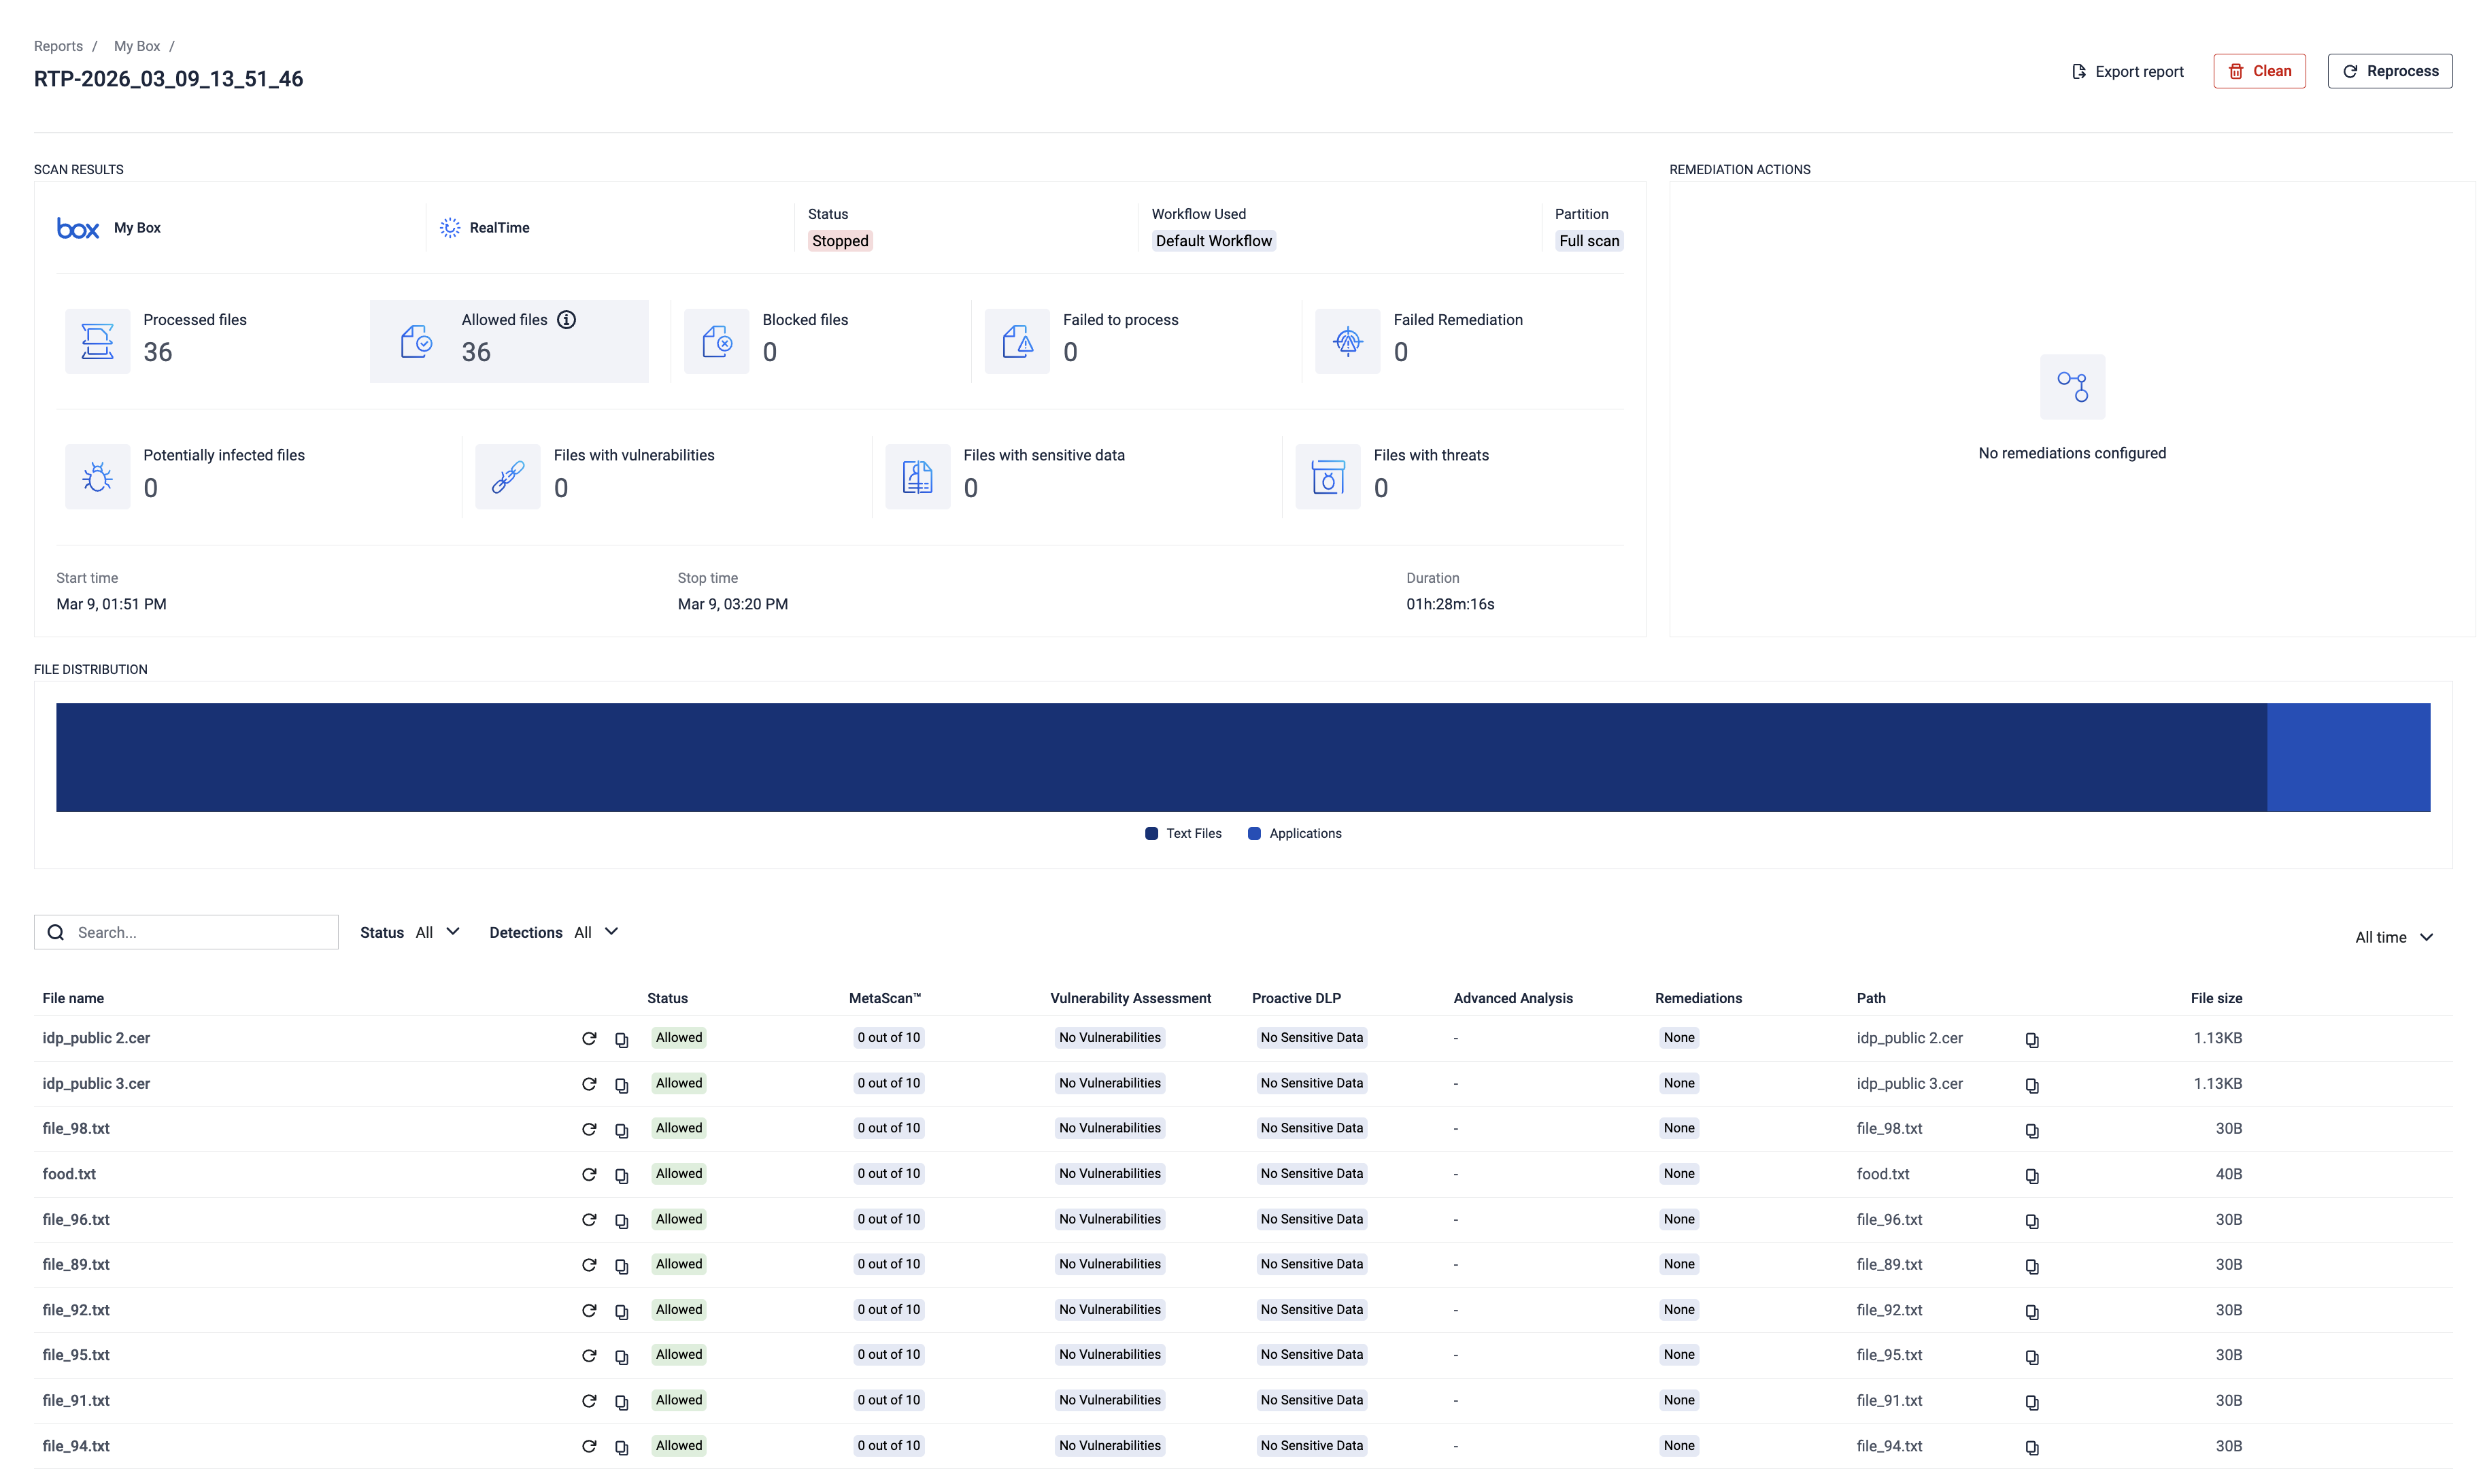This screenshot has width=2481, height=1484.
Task: Go to Reports breadcrumb
Action: [x=58, y=46]
